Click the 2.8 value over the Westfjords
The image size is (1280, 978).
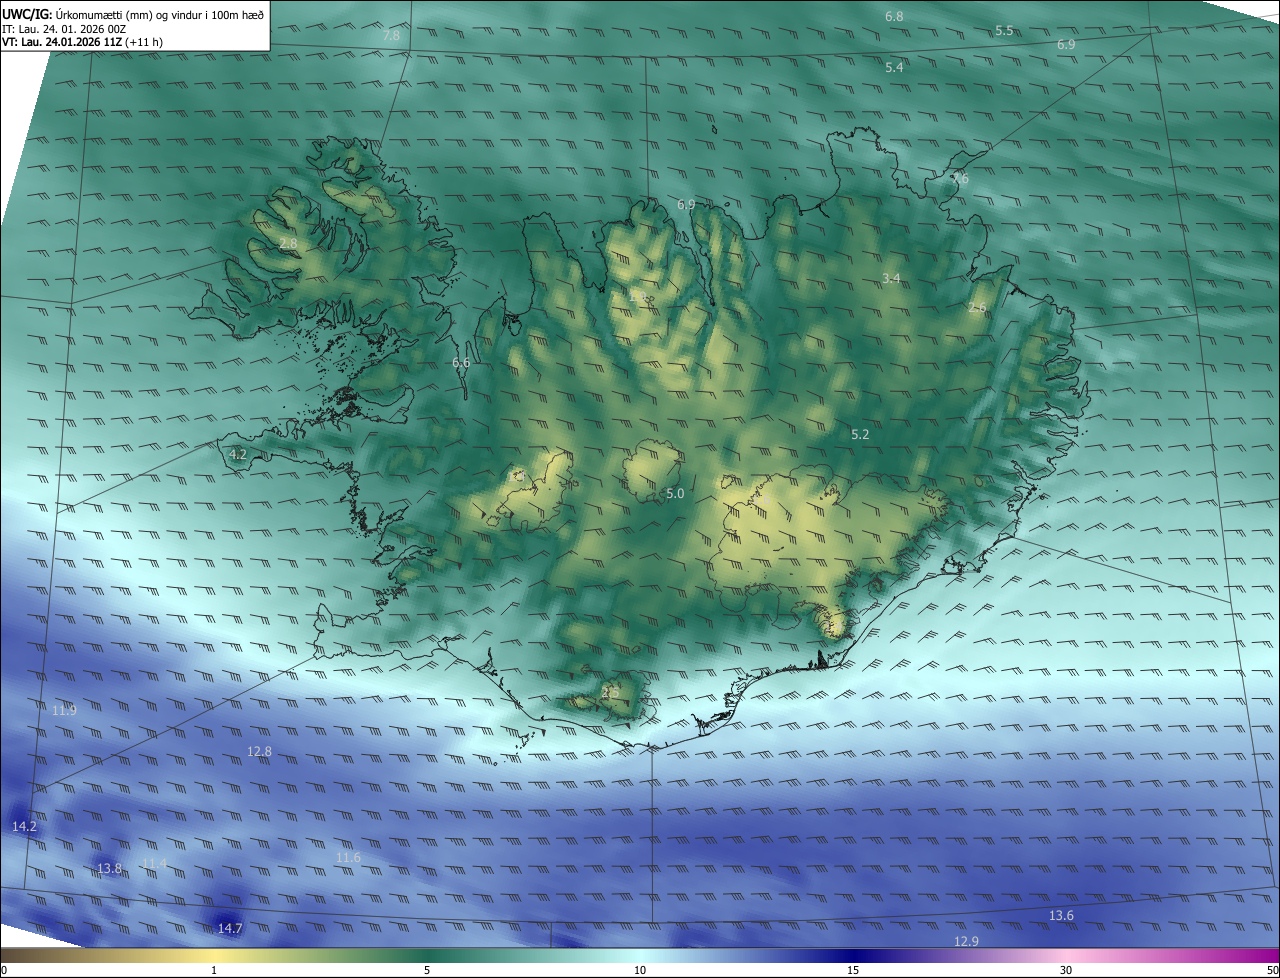[x=288, y=243]
